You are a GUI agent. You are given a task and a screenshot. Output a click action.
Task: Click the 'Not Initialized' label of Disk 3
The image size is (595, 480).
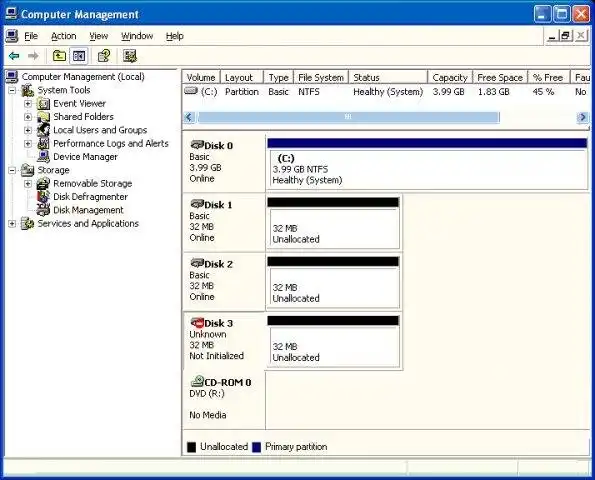(x=216, y=356)
